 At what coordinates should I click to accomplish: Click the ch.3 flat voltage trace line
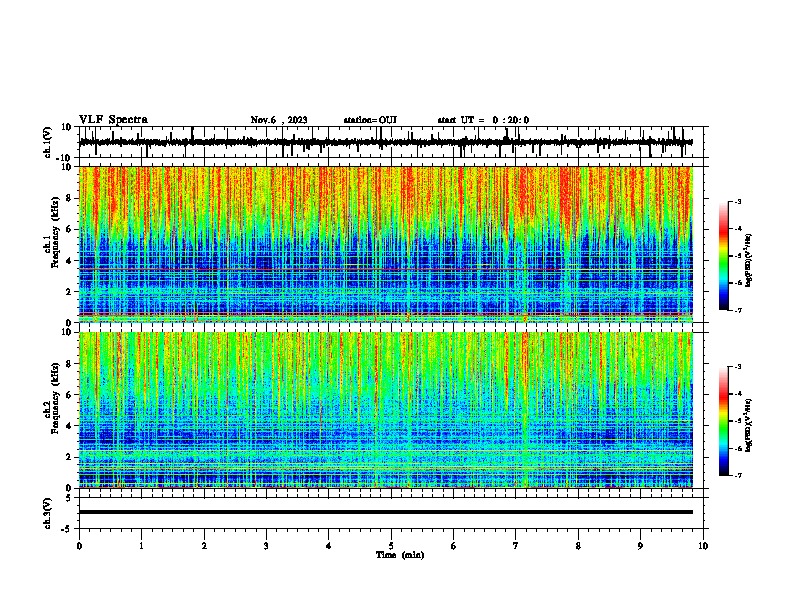point(386,512)
